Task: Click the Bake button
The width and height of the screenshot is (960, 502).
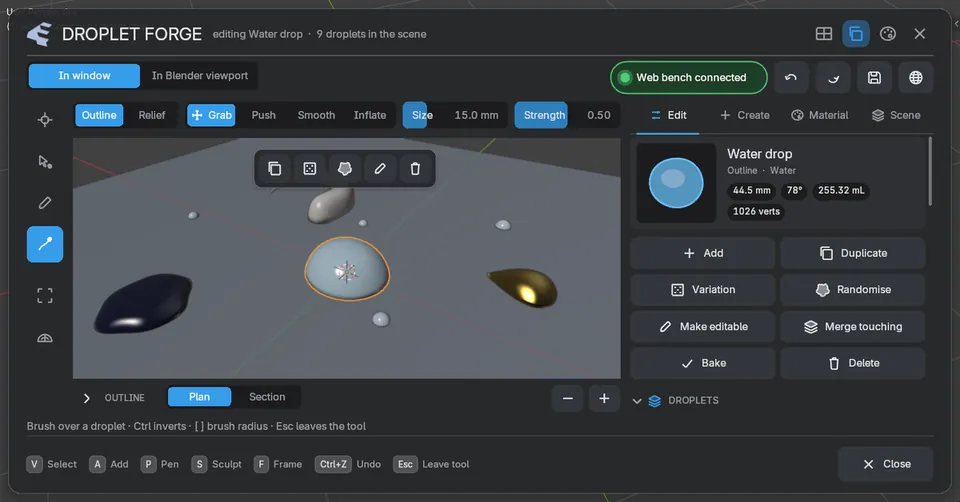Action: tap(703, 363)
